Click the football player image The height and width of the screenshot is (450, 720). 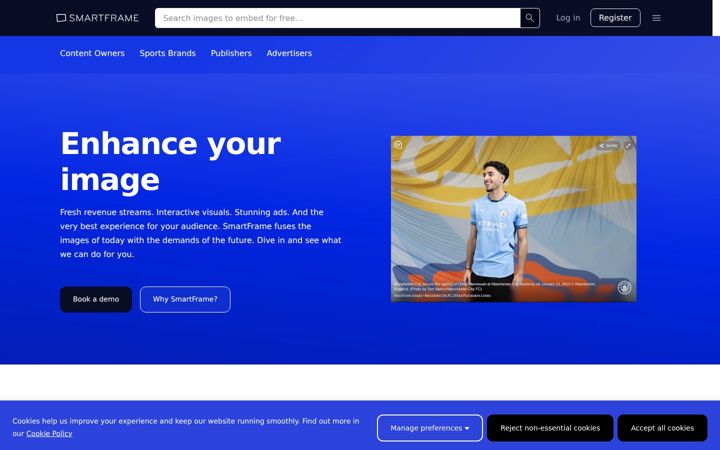(513, 219)
